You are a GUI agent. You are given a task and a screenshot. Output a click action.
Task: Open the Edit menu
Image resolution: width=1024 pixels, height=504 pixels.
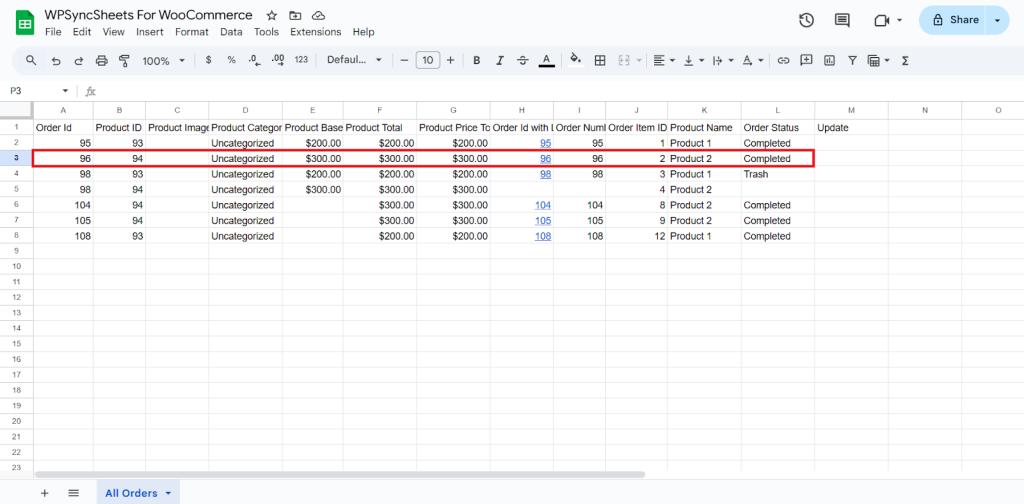[82, 32]
